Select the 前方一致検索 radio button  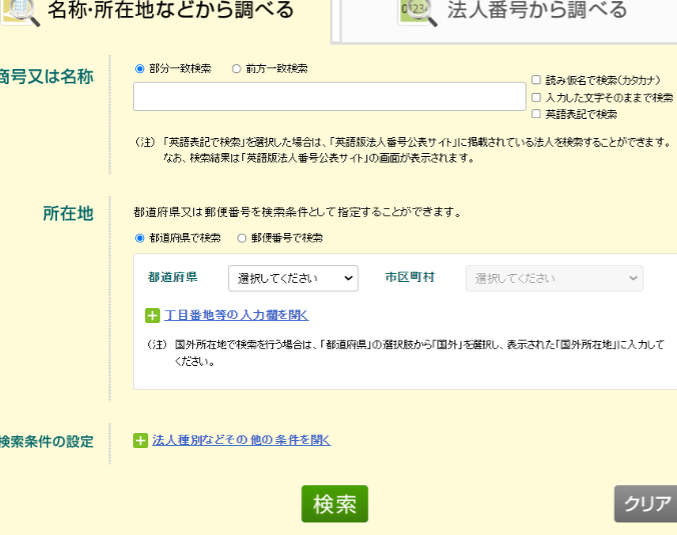(x=237, y=69)
